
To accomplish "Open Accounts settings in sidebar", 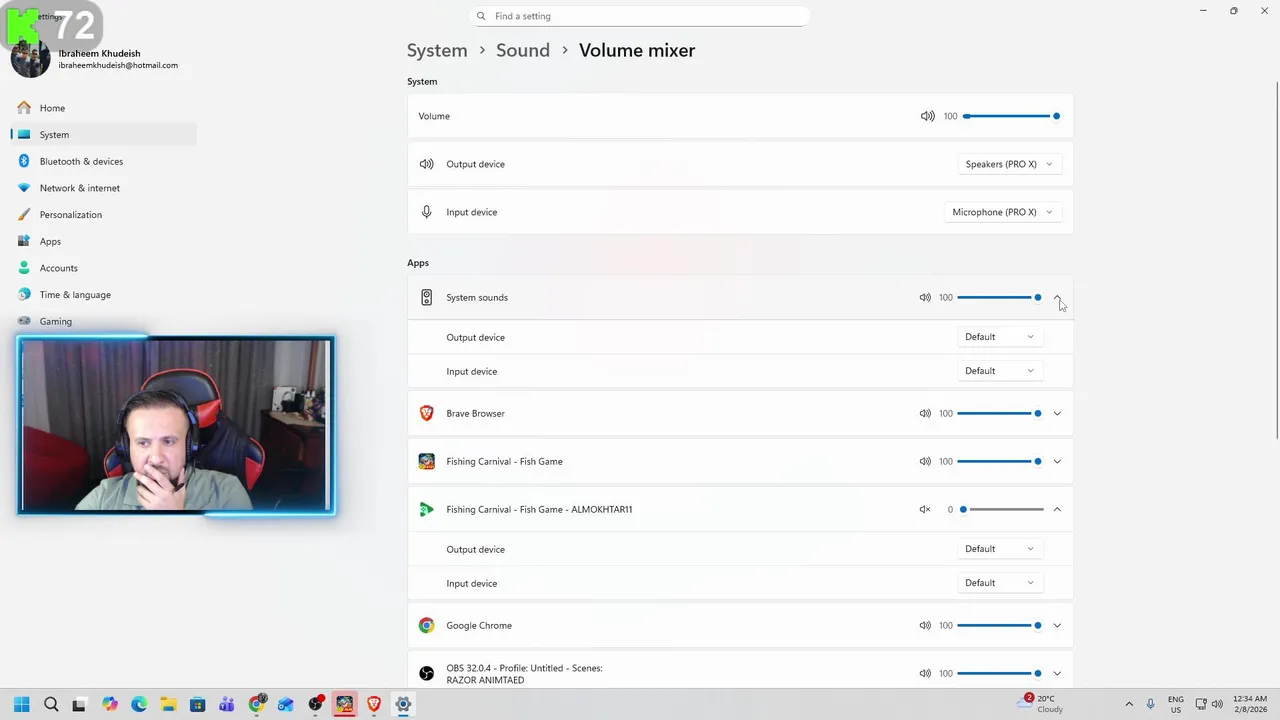I will (104, 268).
